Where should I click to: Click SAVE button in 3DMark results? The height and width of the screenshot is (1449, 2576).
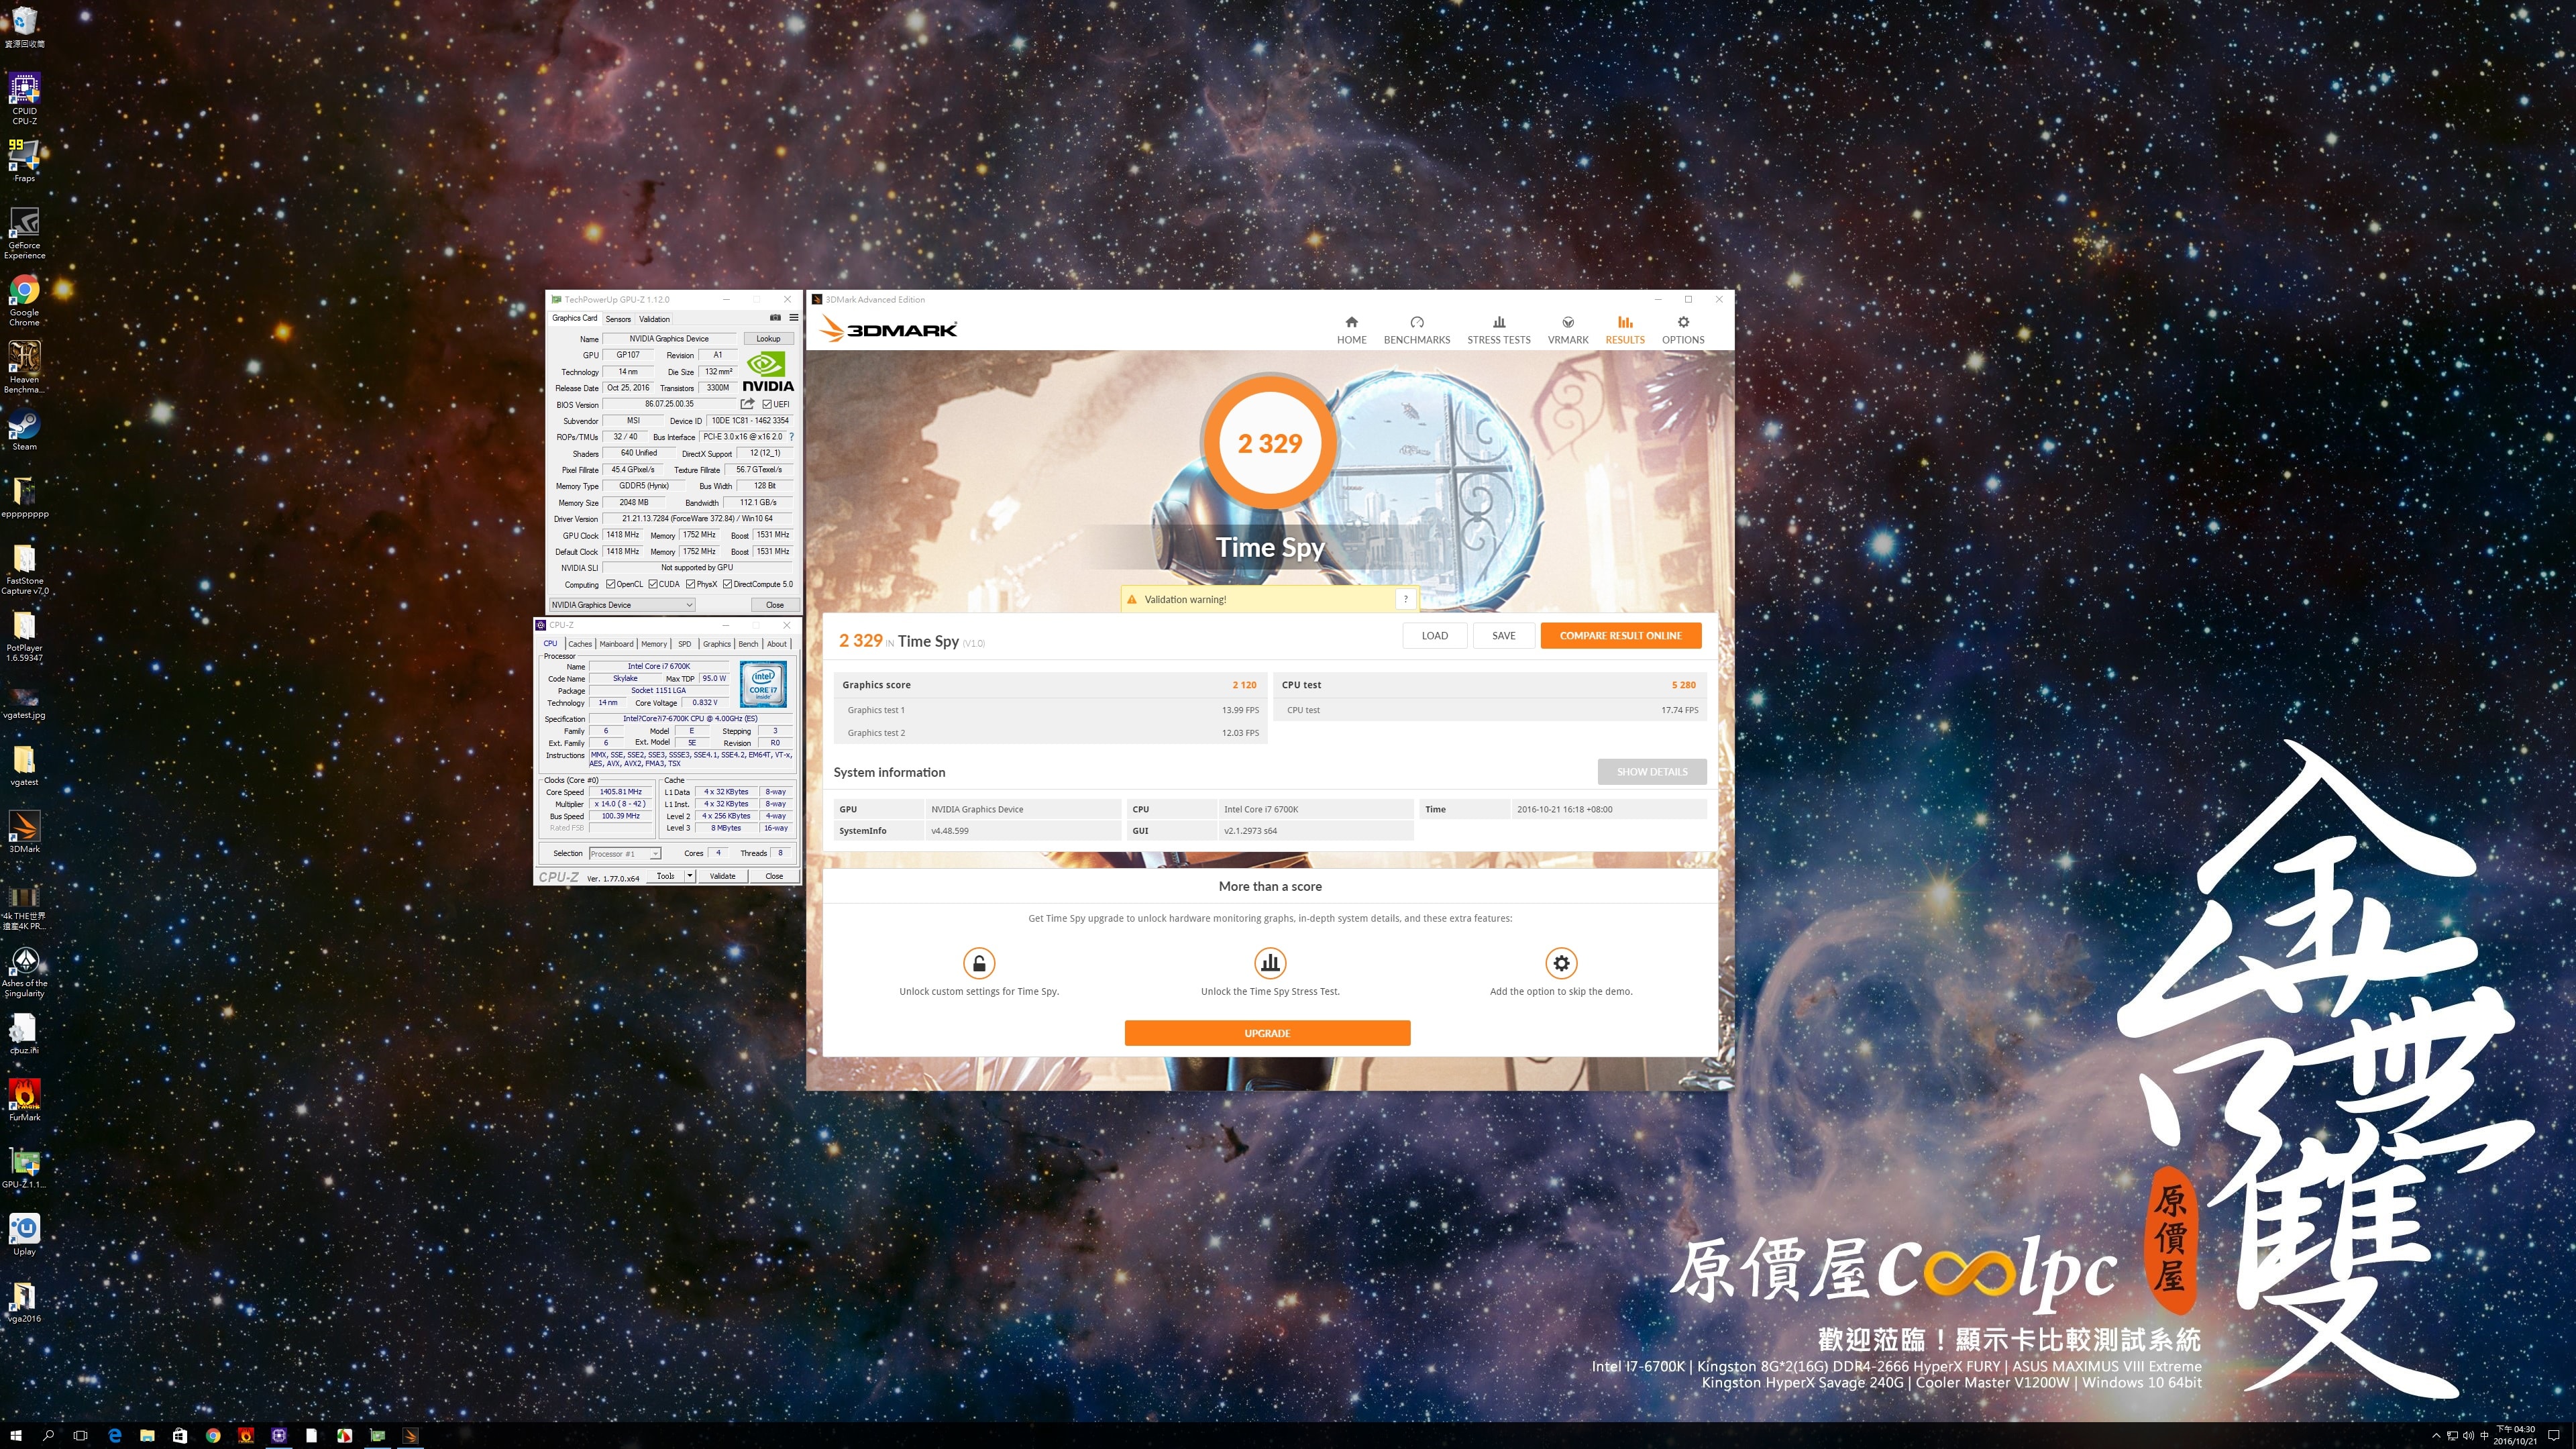tap(1503, 636)
